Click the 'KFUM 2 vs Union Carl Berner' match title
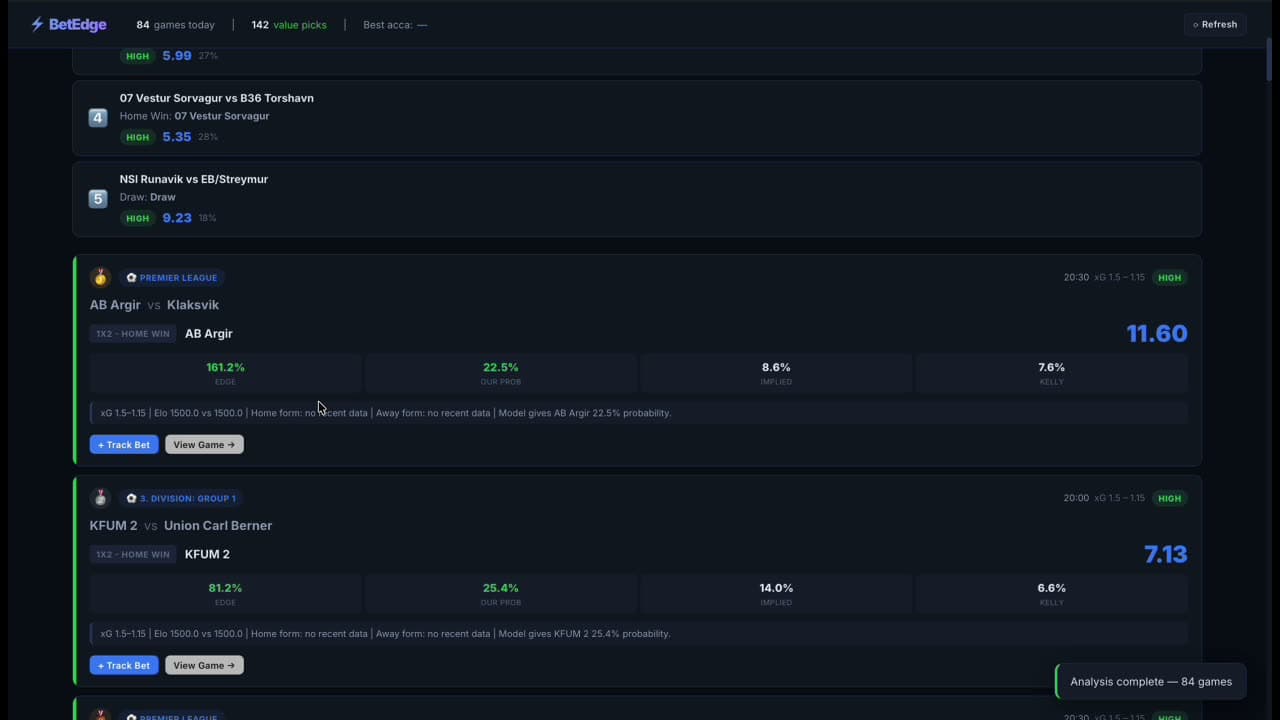This screenshot has width=1280, height=720. pos(181,526)
